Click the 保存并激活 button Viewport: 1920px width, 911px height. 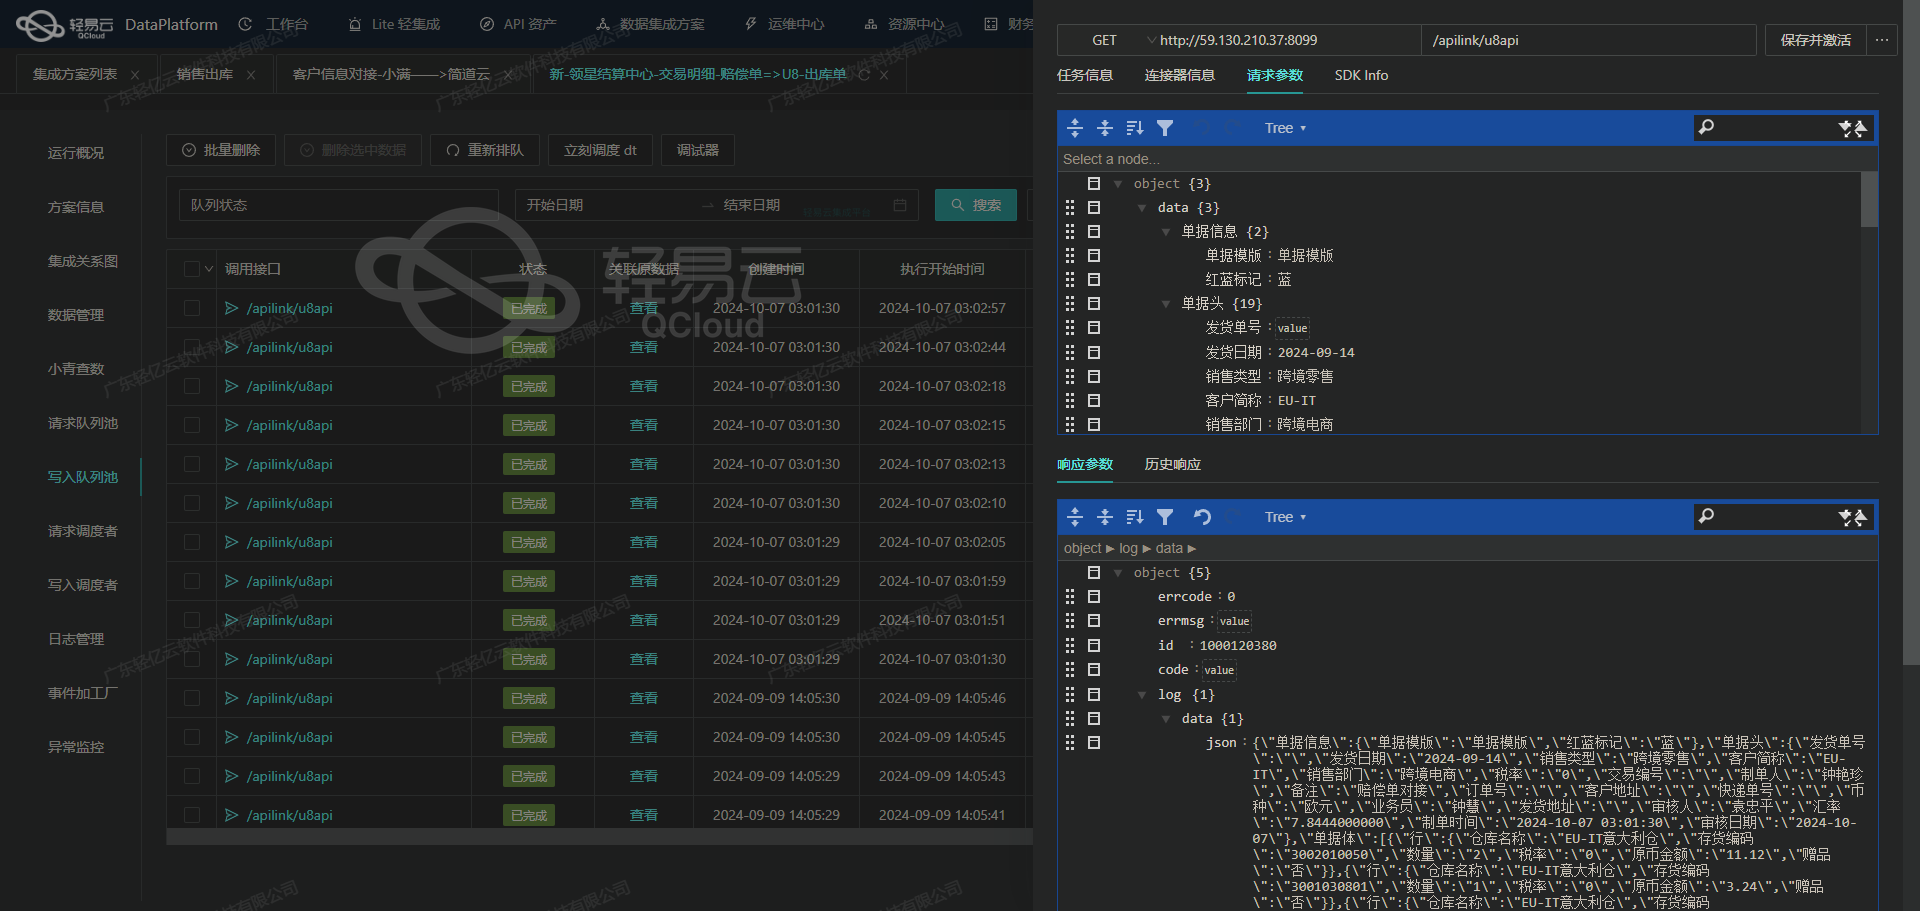(x=1815, y=40)
